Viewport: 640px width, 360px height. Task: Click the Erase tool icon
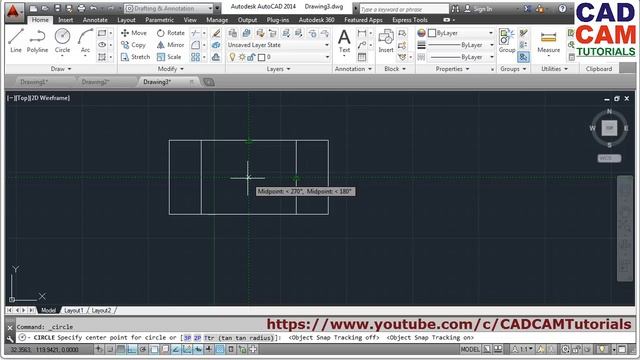click(x=216, y=33)
